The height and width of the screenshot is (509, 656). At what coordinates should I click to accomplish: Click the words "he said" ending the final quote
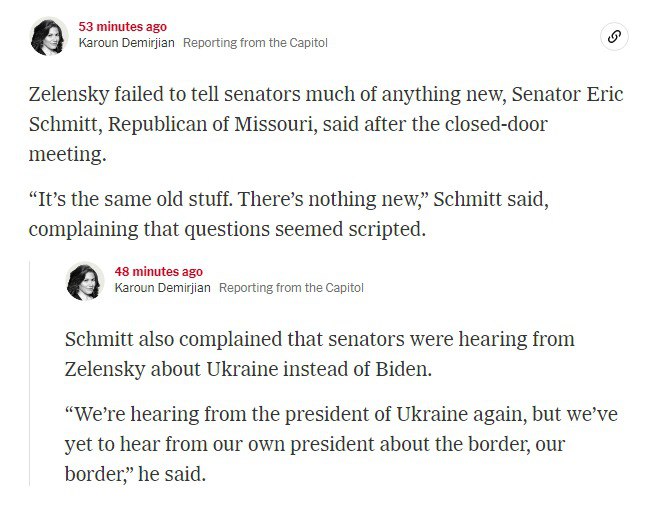pyautogui.click(x=175, y=472)
